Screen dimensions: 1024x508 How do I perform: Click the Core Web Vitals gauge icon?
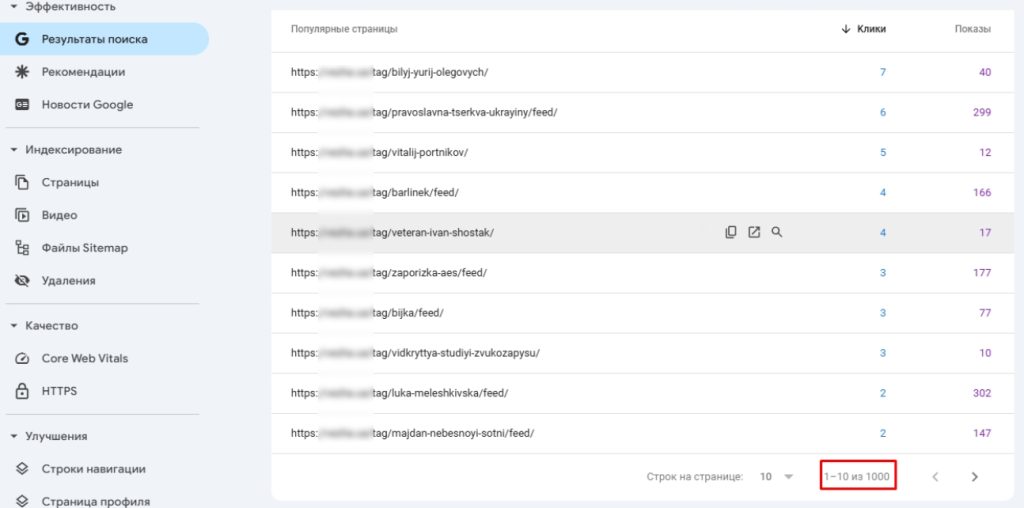click(22, 358)
